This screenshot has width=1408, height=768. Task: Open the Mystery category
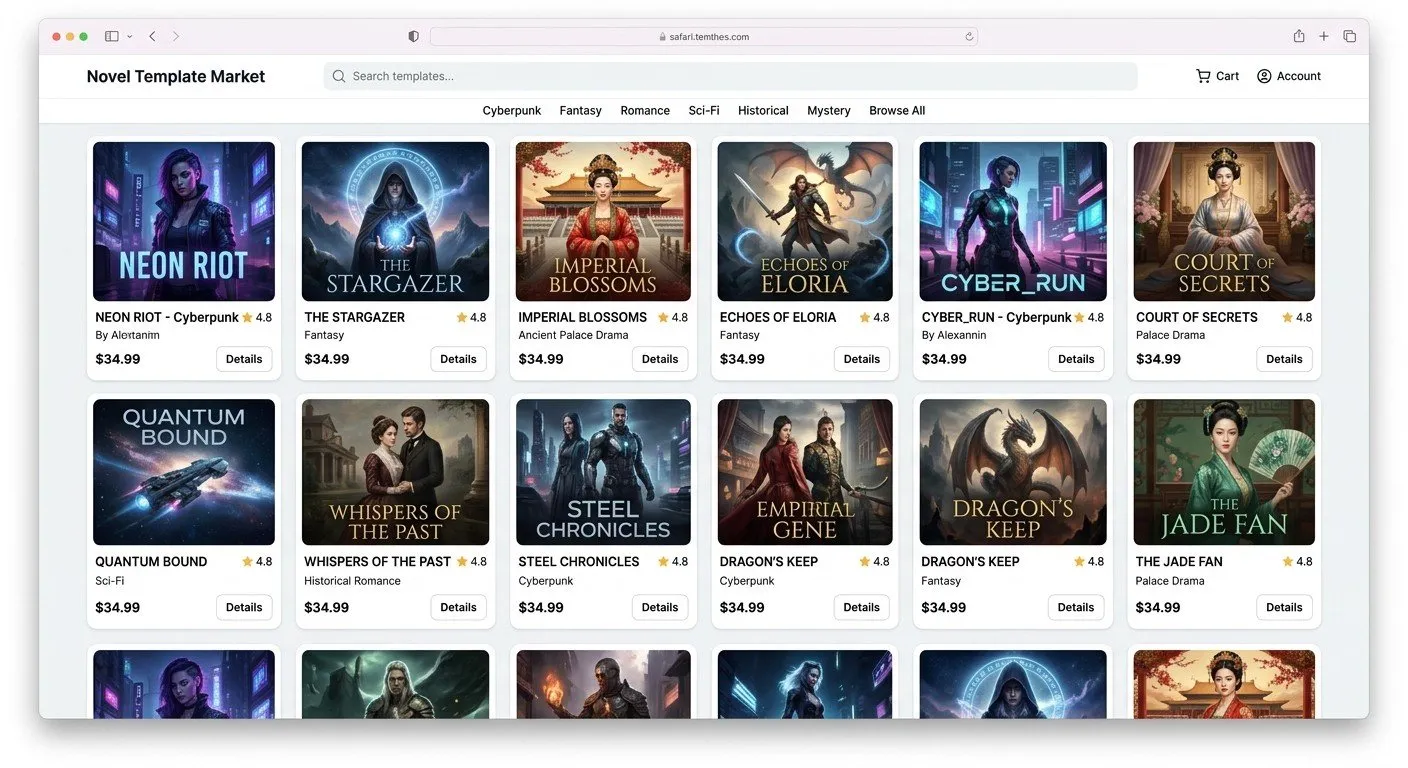[829, 111]
